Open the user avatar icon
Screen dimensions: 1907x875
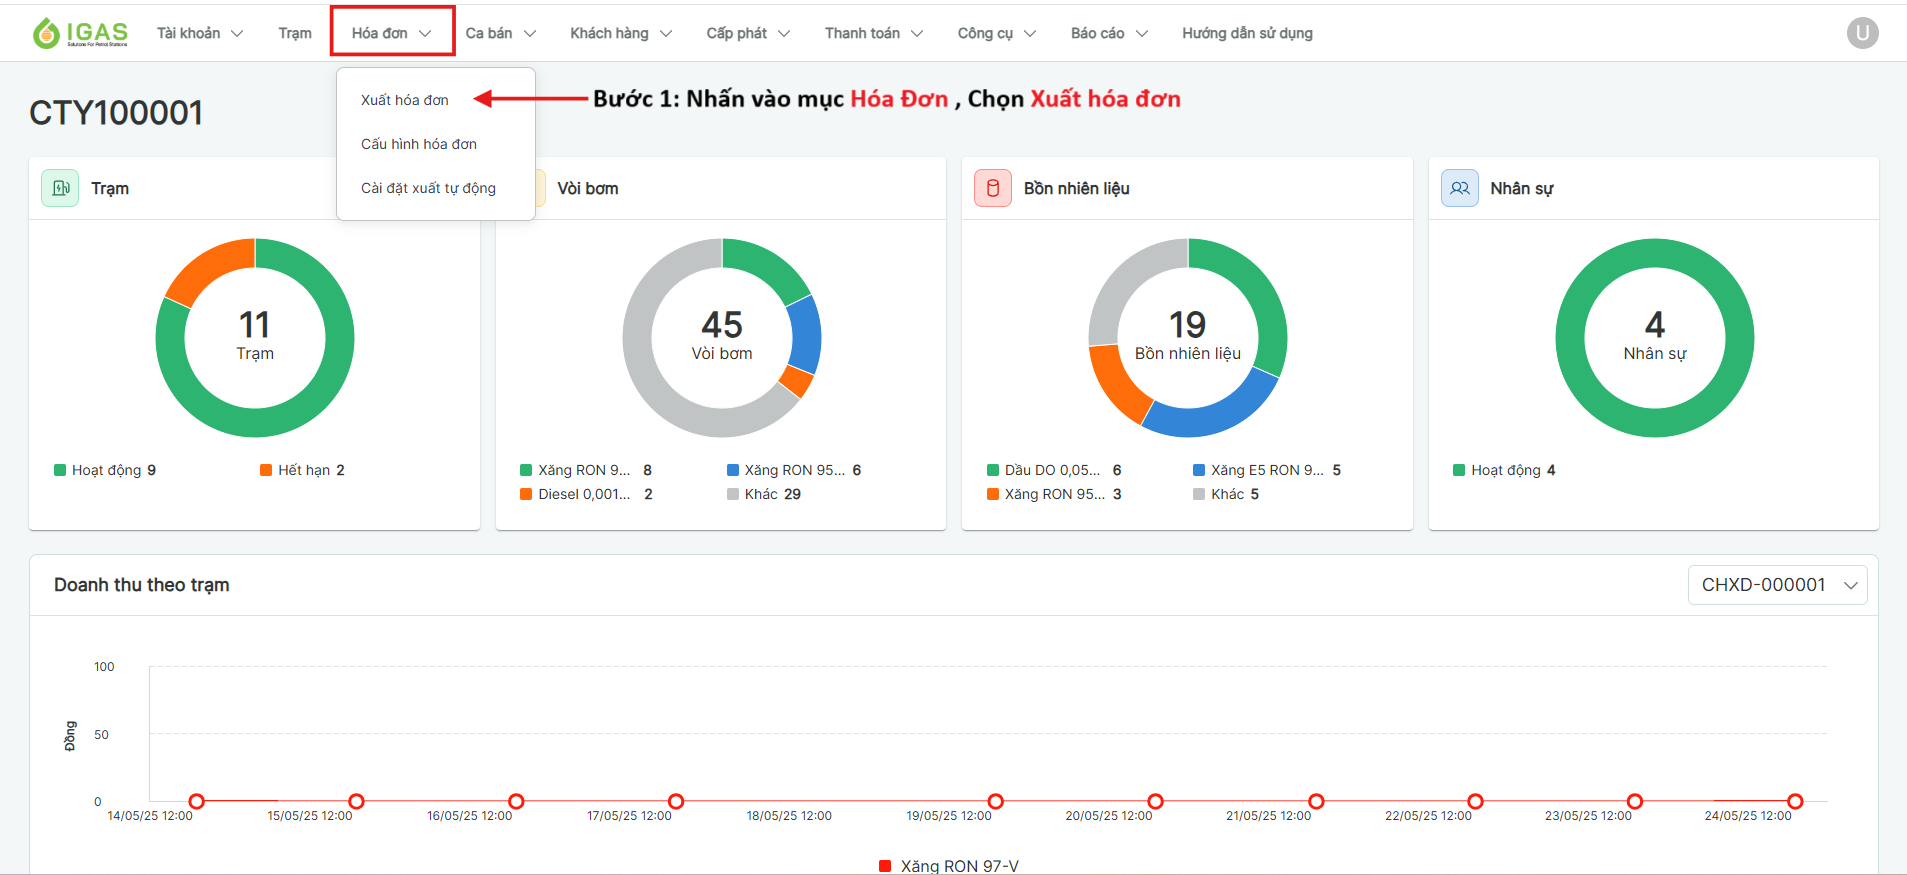pos(1862,33)
